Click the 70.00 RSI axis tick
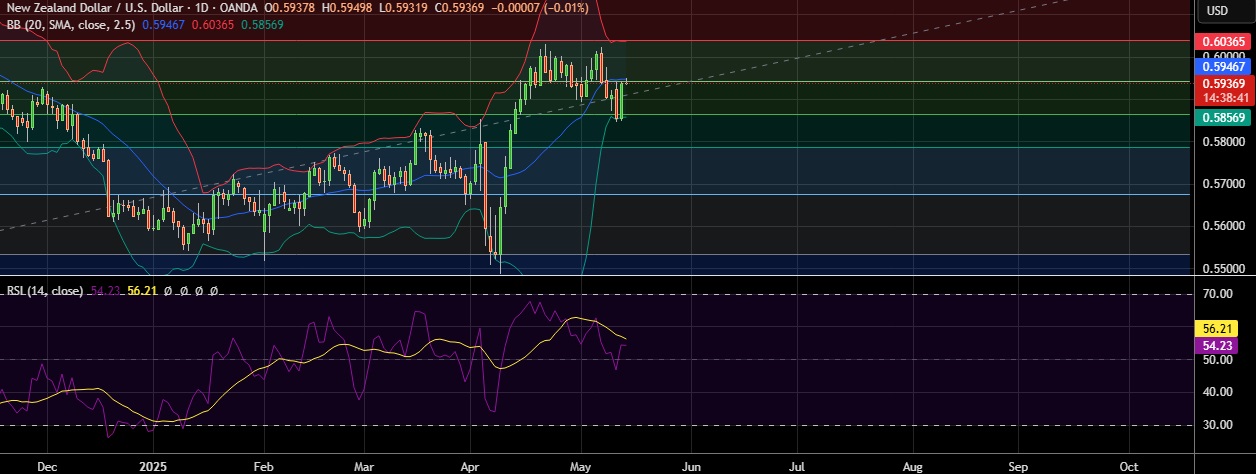Image resolution: width=1256 pixels, height=474 pixels. [1216, 295]
